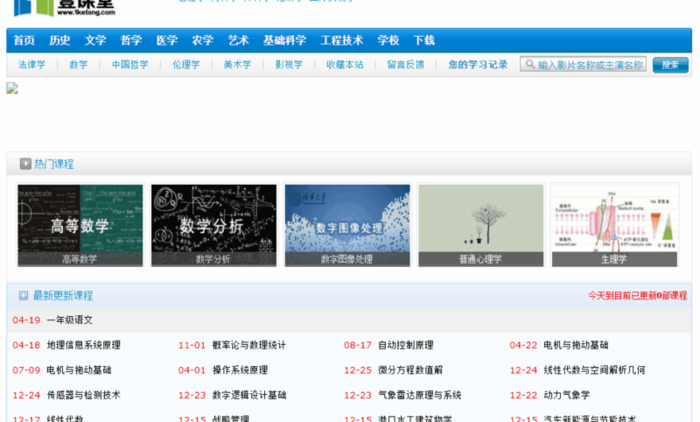The image size is (700, 422).
Task: Open the 艺术 navigation tab
Action: pyautogui.click(x=238, y=41)
